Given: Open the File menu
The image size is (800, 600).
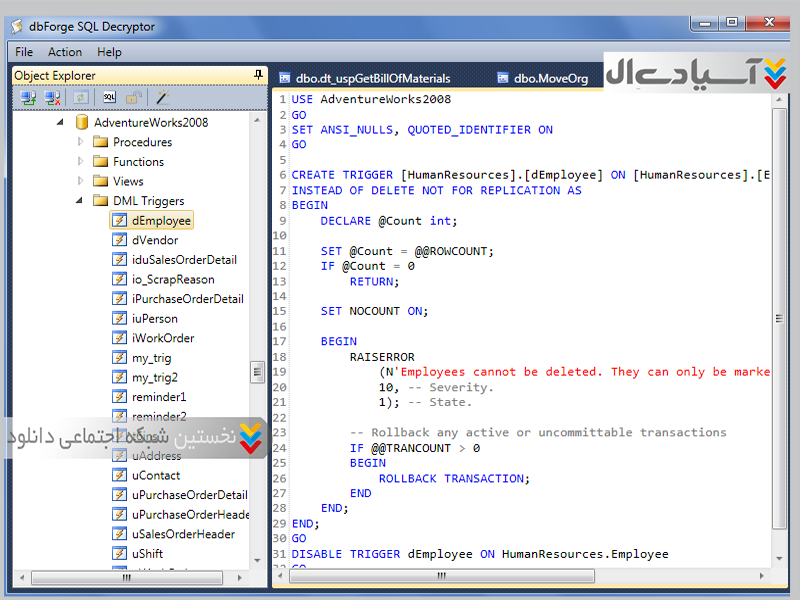Looking at the screenshot, I should pos(24,52).
